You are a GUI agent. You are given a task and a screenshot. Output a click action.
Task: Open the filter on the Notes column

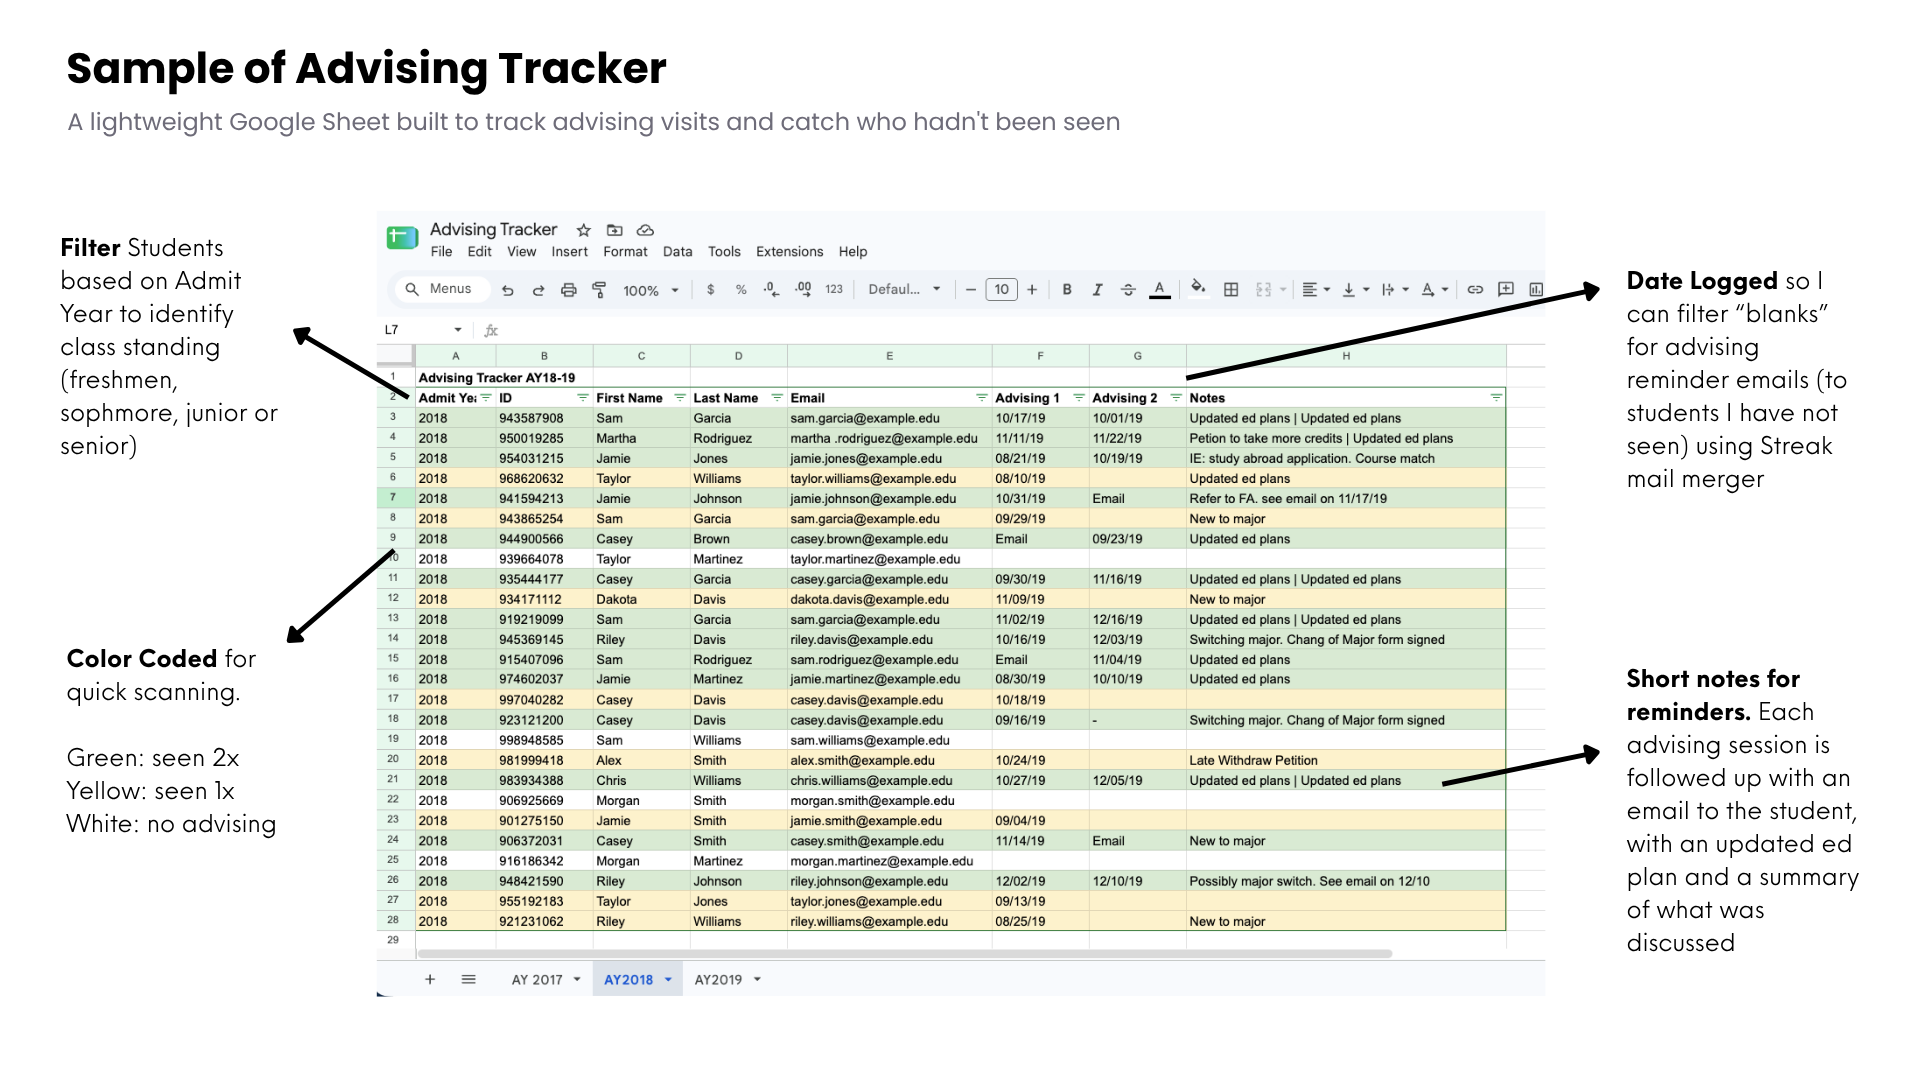tap(1496, 398)
